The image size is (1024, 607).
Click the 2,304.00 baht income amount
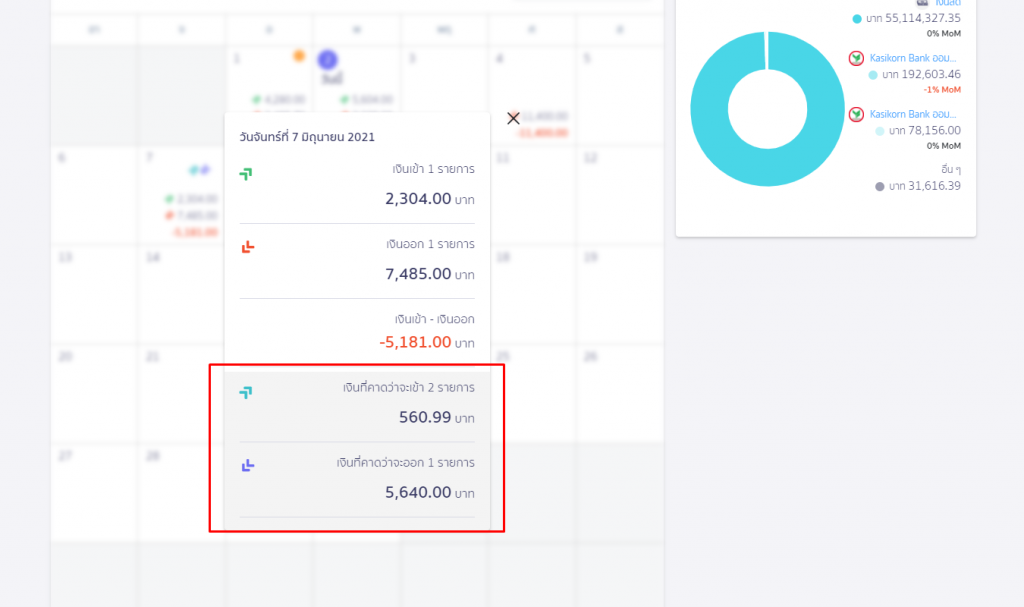coord(418,199)
